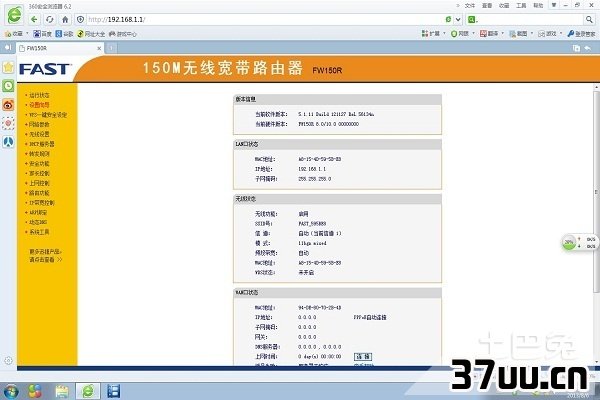Open 动态DNS in the router menu
Image resolution: width=600 pixels, height=400 pixels.
[38, 222]
